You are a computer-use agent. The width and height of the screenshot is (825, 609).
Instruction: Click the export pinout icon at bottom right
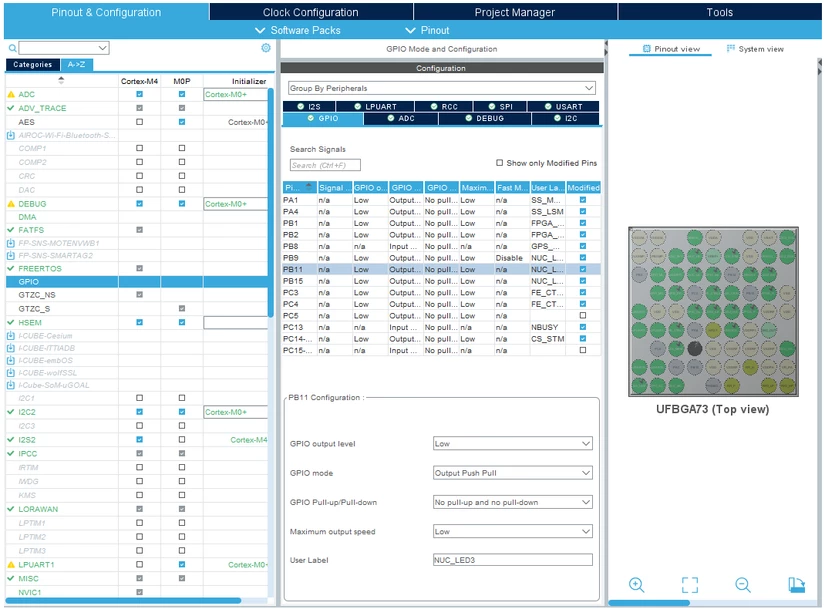tap(796, 584)
